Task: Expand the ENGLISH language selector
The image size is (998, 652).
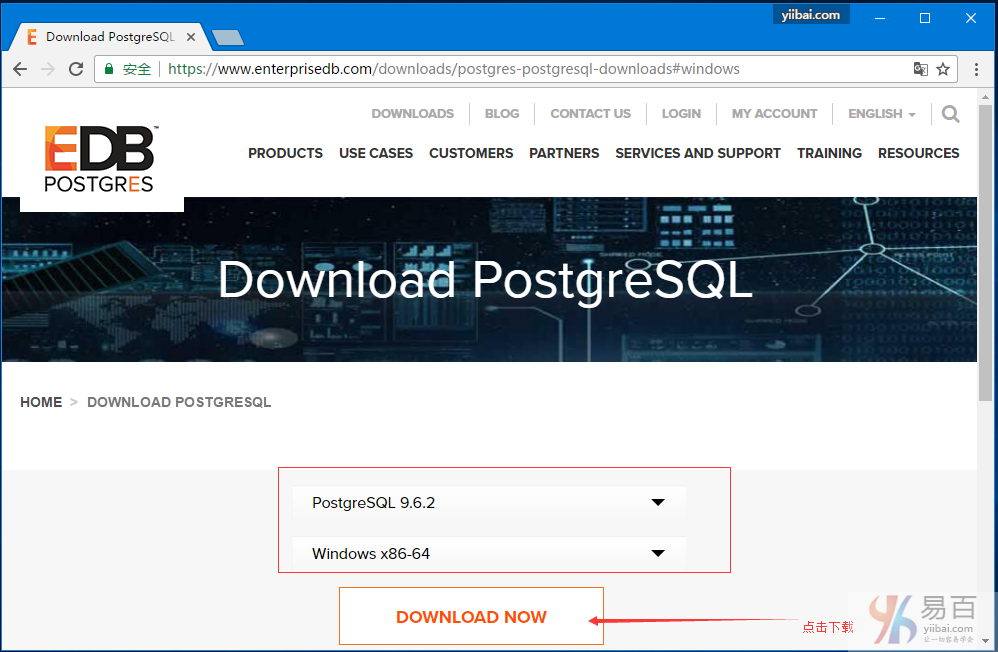Action: tap(880, 114)
